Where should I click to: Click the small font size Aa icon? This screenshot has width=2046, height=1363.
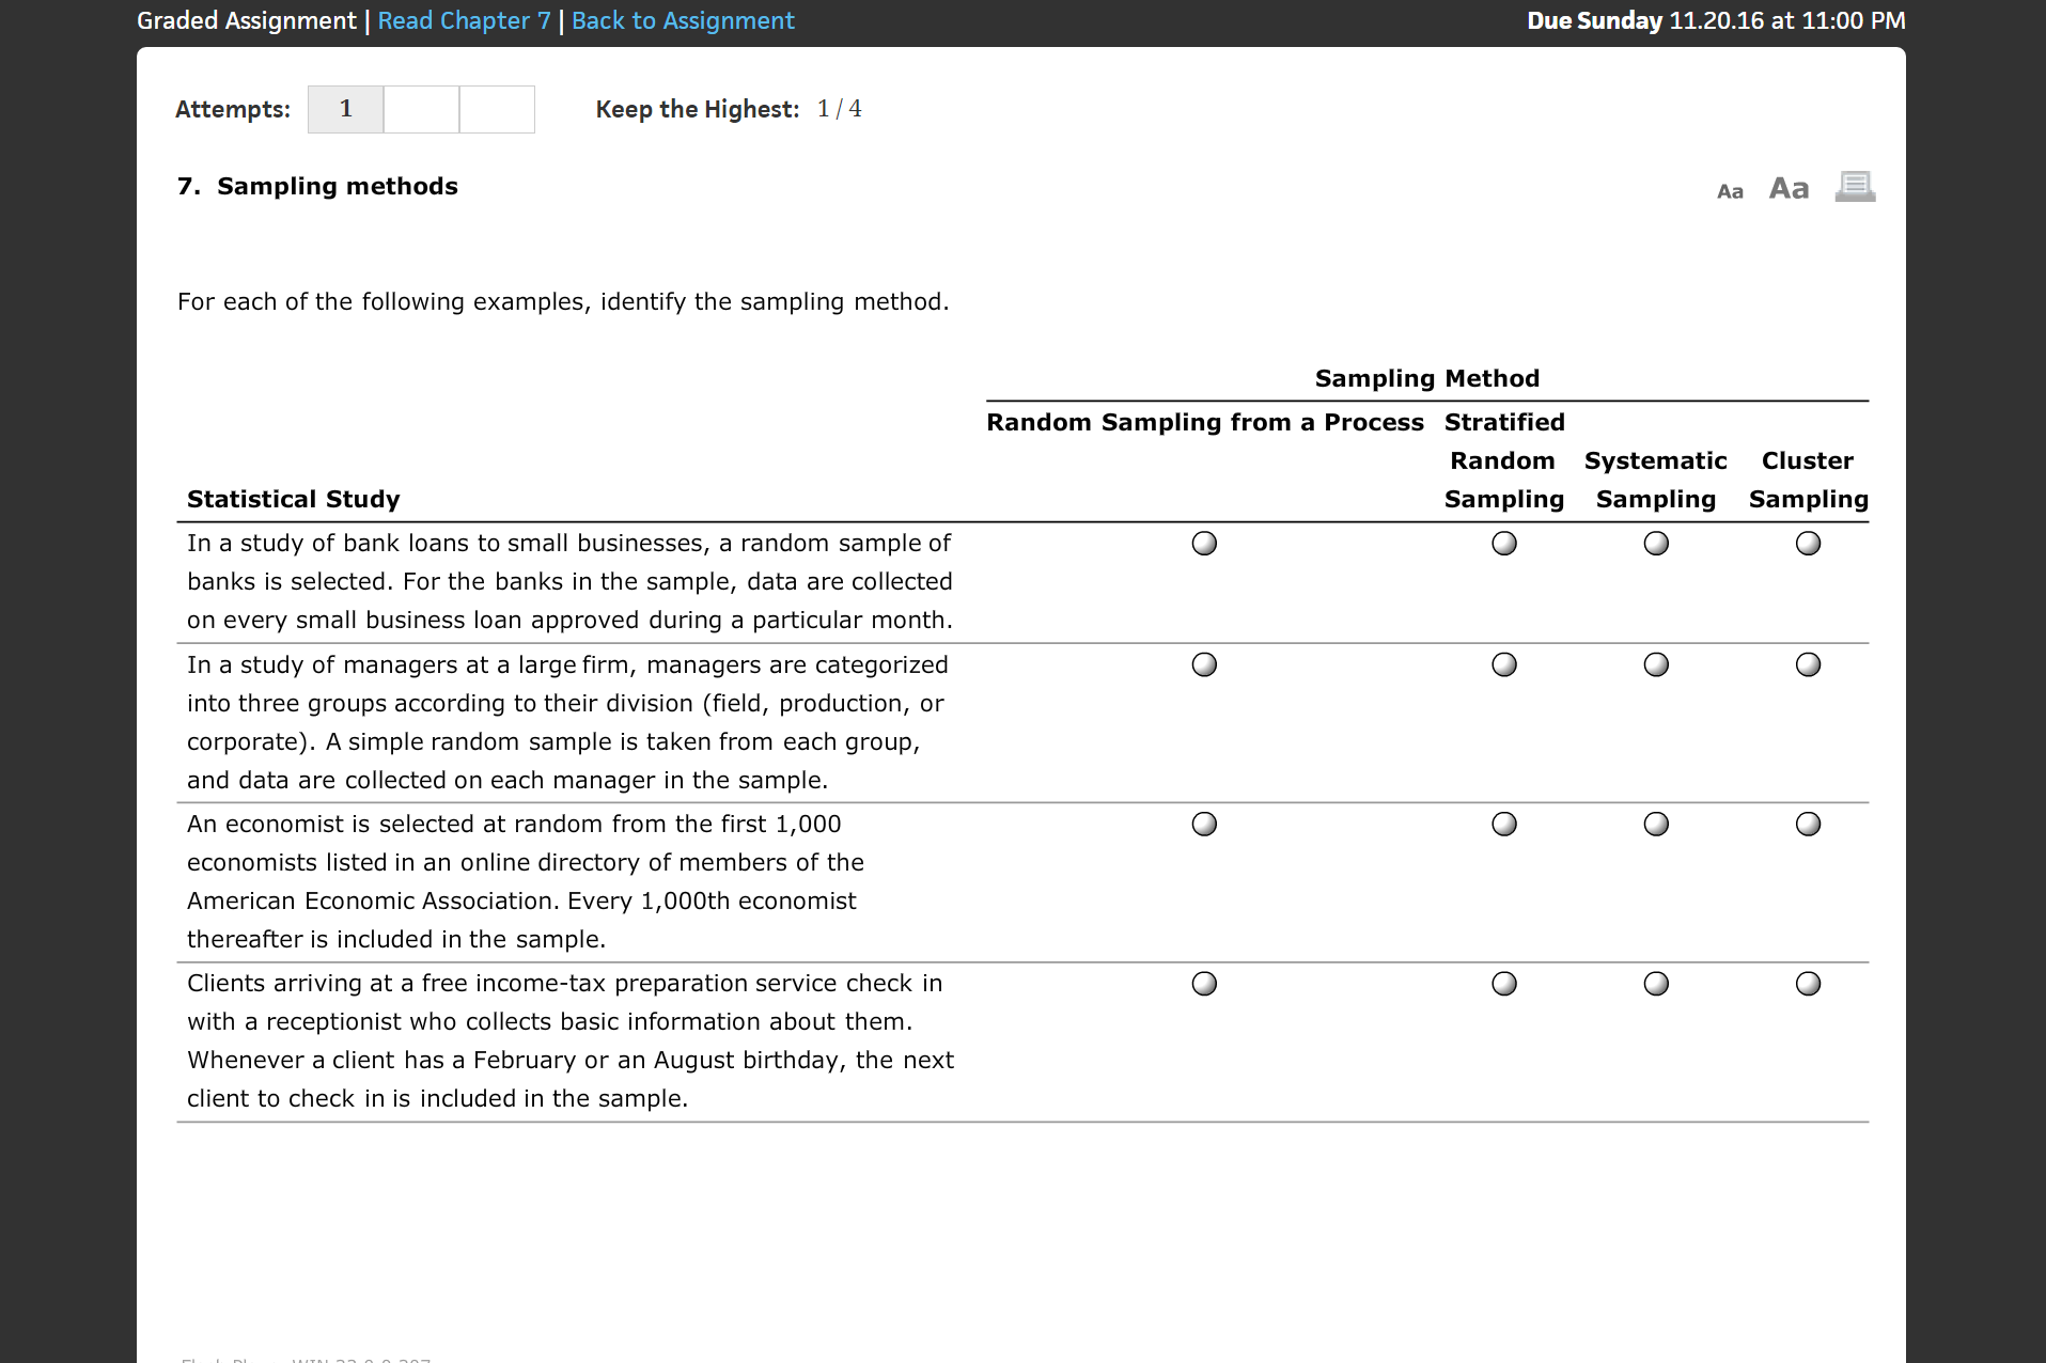click(x=1729, y=191)
